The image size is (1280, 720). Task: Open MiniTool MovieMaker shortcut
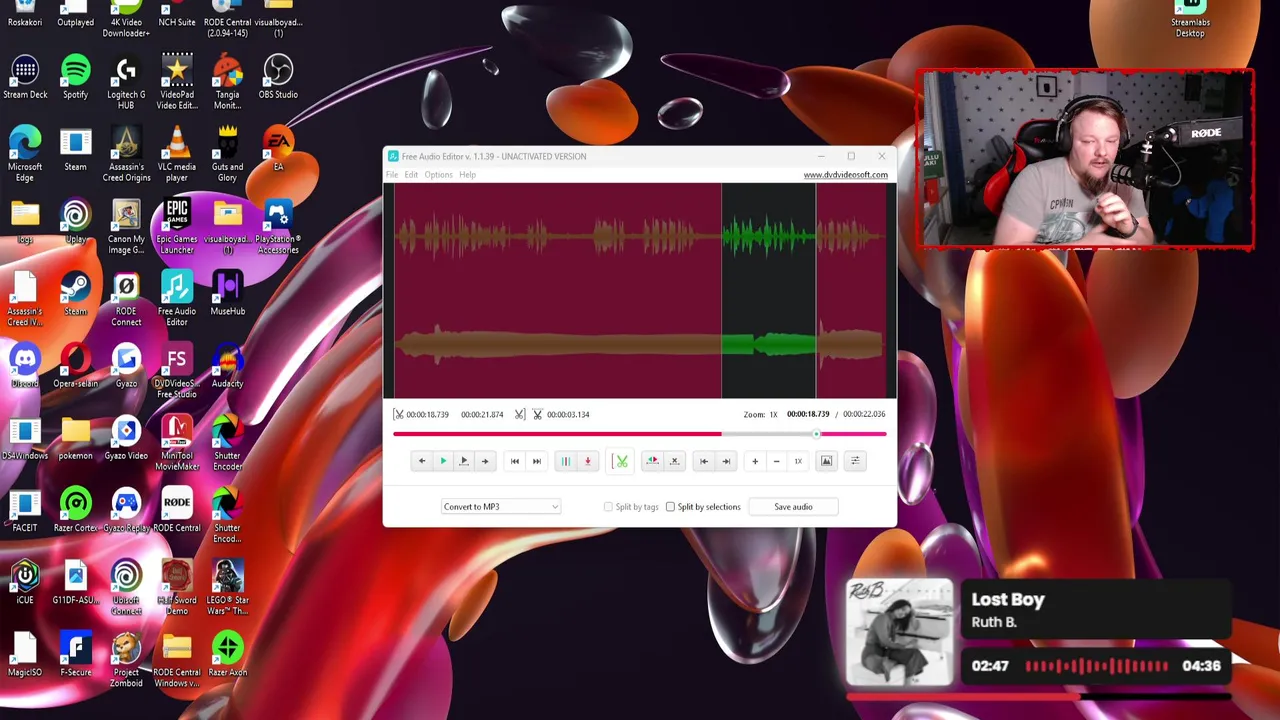pyautogui.click(x=177, y=444)
